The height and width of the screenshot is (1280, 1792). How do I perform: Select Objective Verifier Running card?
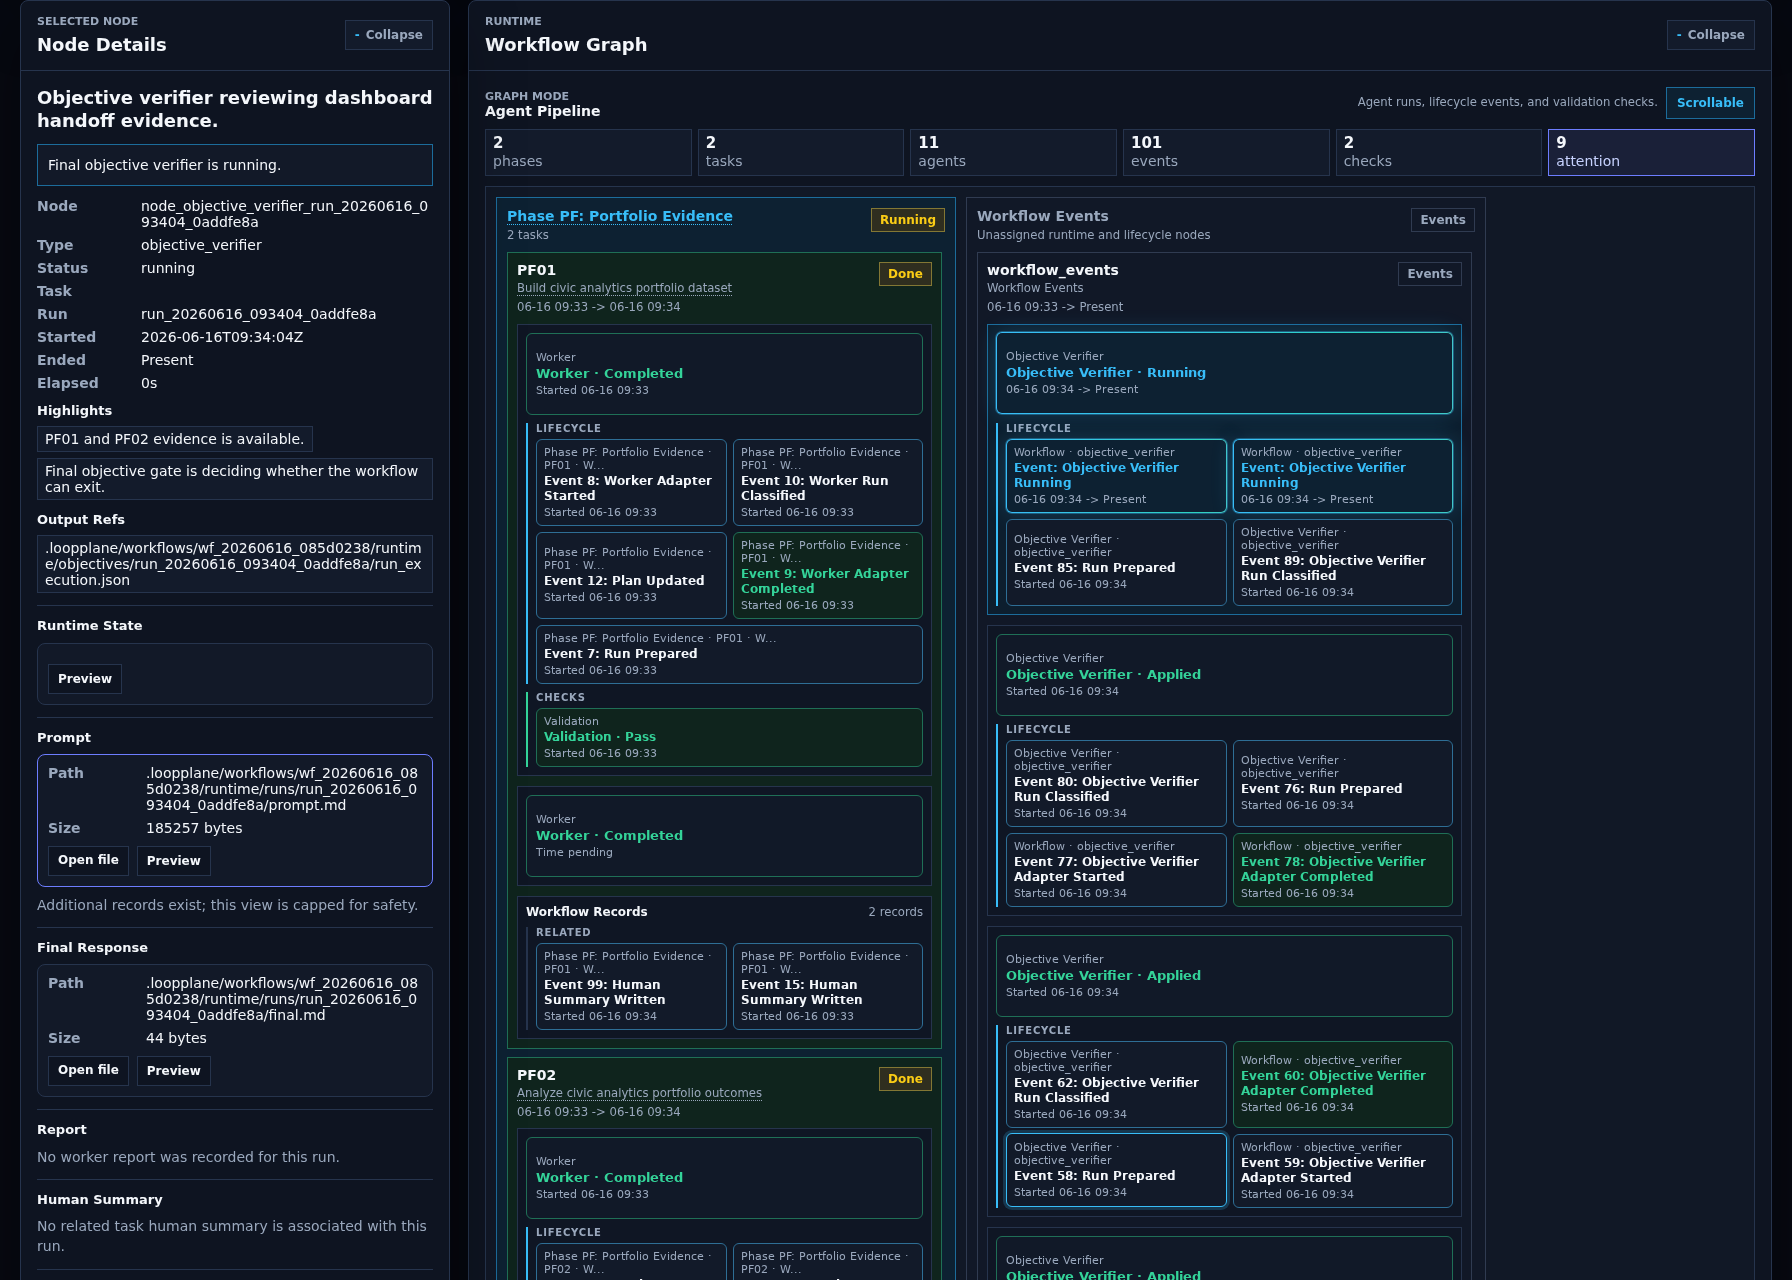pyautogui.click(x=1224, y=373)
